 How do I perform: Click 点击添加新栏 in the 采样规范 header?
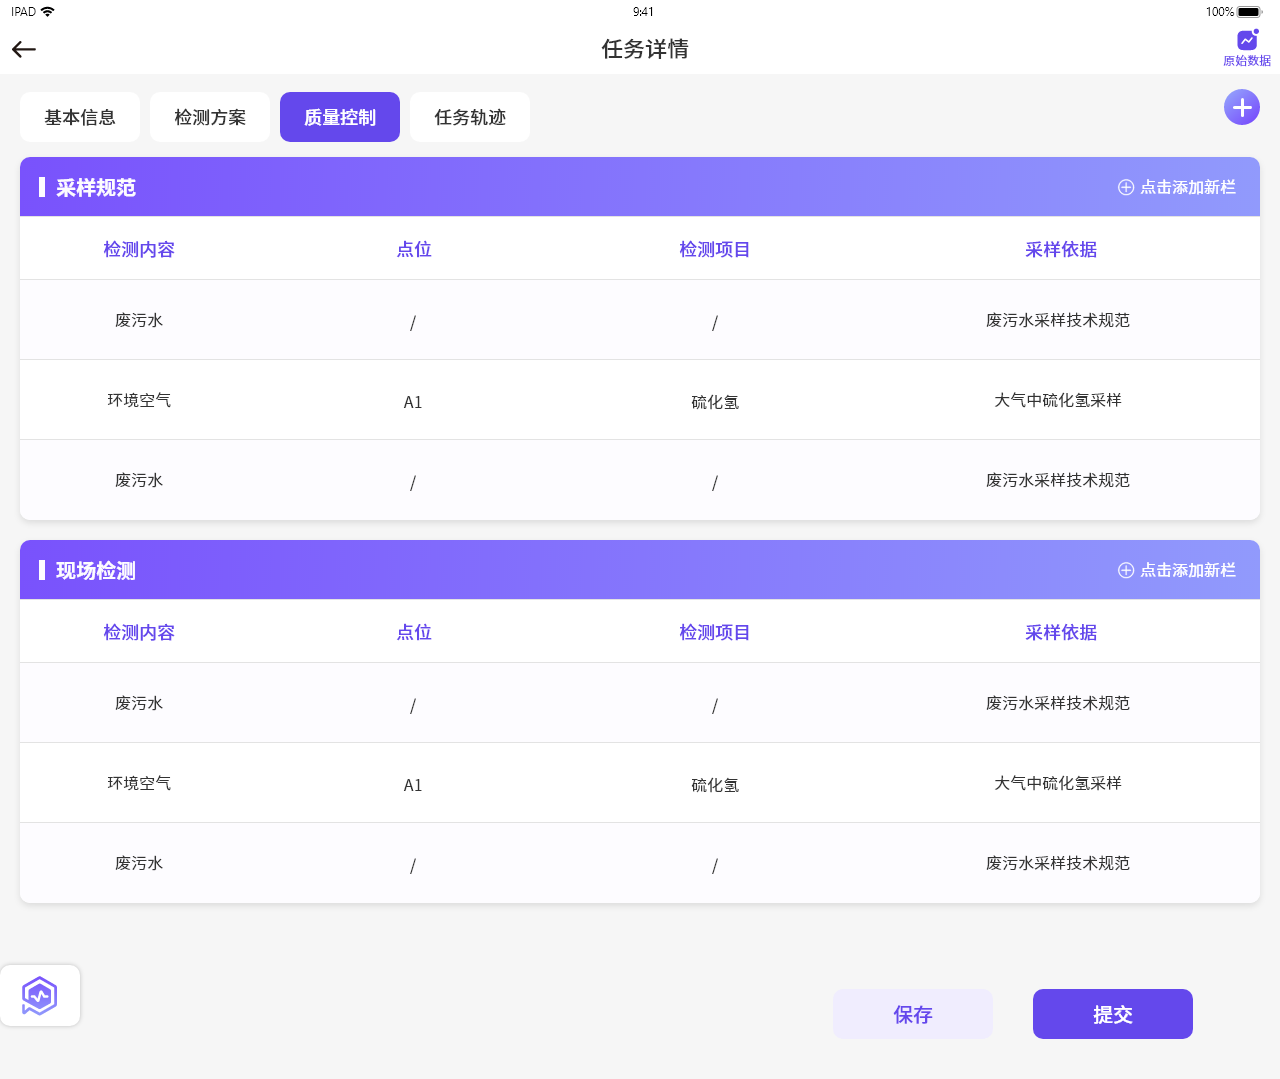tap(1177, 187)
